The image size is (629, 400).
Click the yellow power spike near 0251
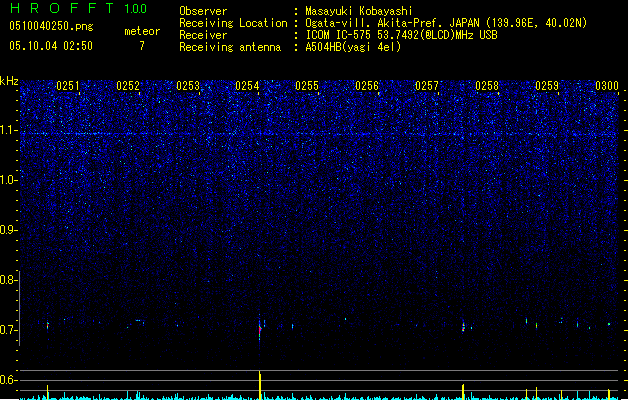pyautogui.click(x=48, y=392)
